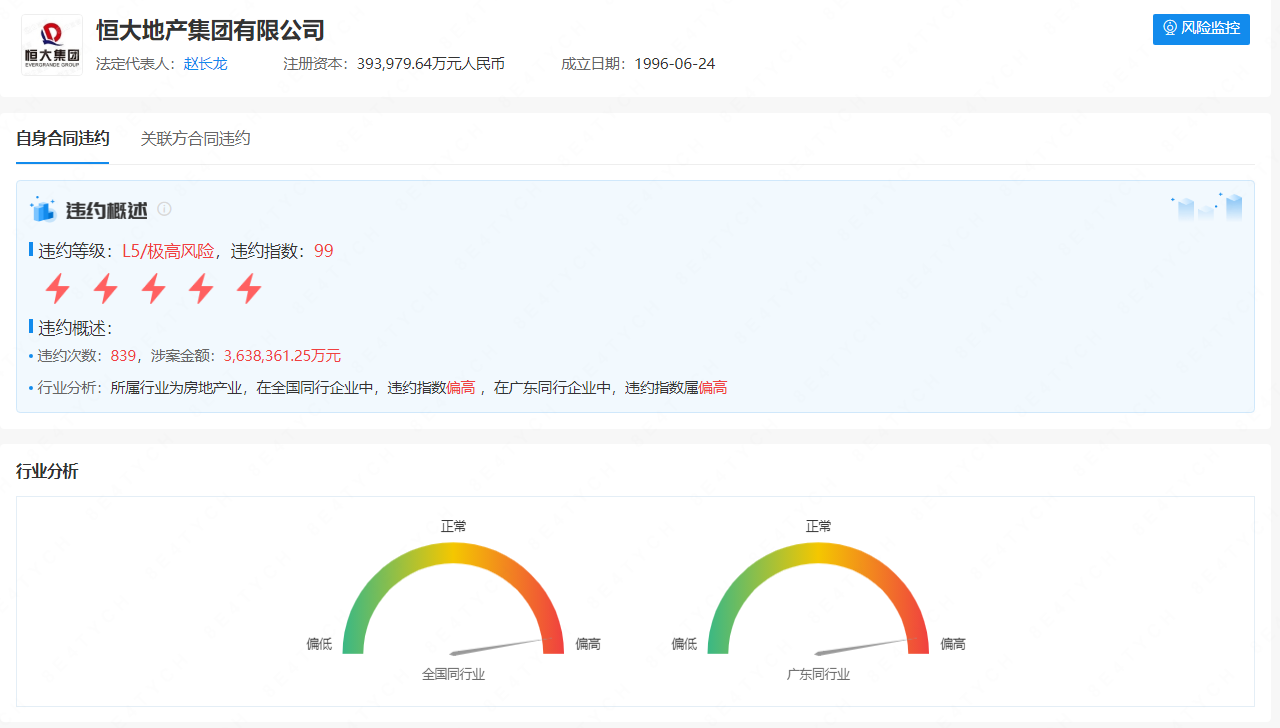Click the fifth lightning bolt risk icon

coord(249,289)
